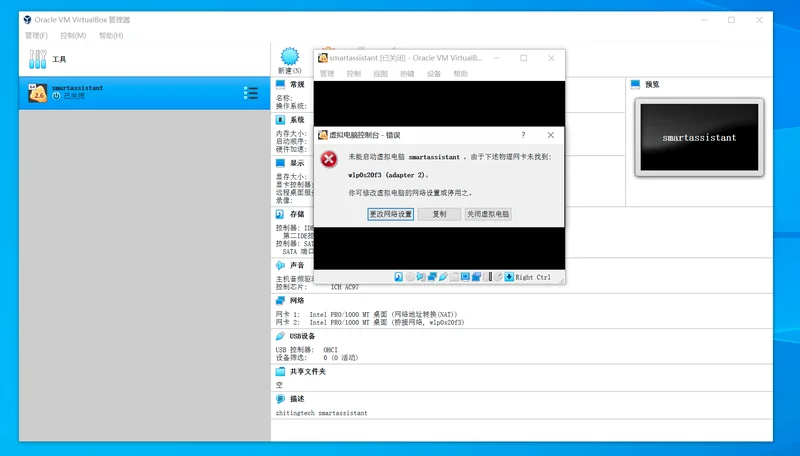Select the smartassistant VM in the list

pos(144,93)
